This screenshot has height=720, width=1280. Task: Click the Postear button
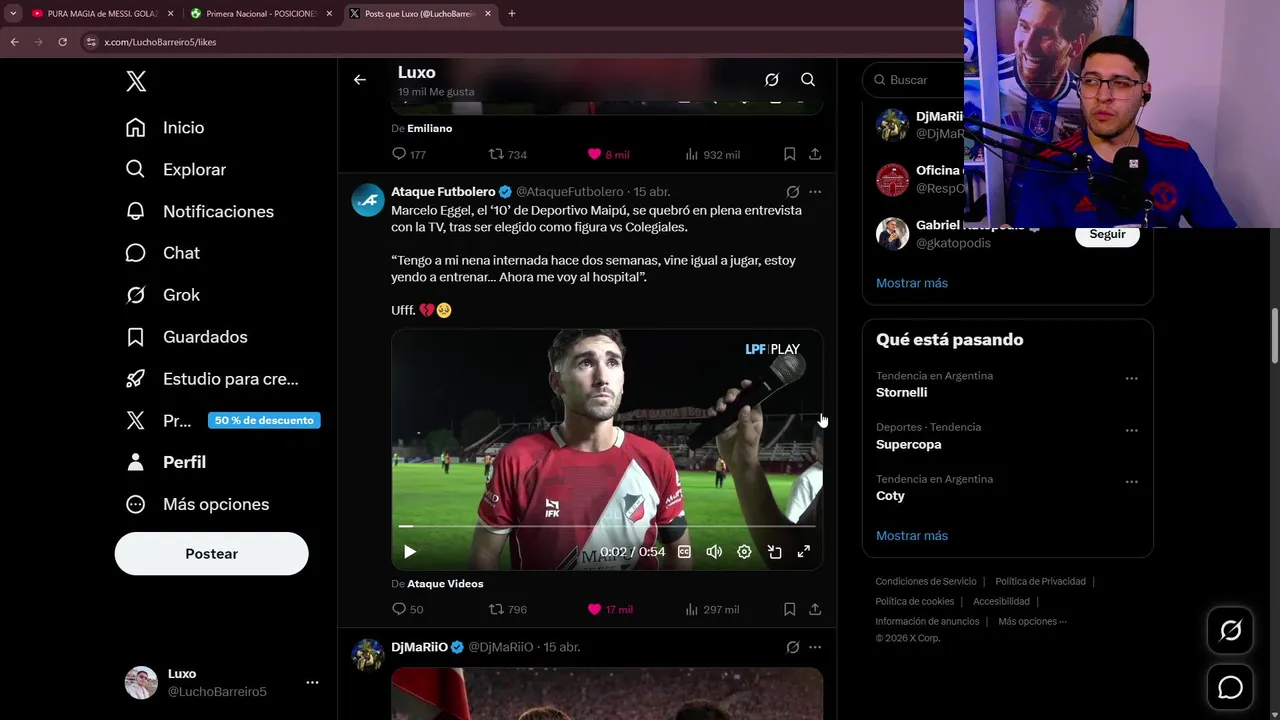click(x=211, y=553)
